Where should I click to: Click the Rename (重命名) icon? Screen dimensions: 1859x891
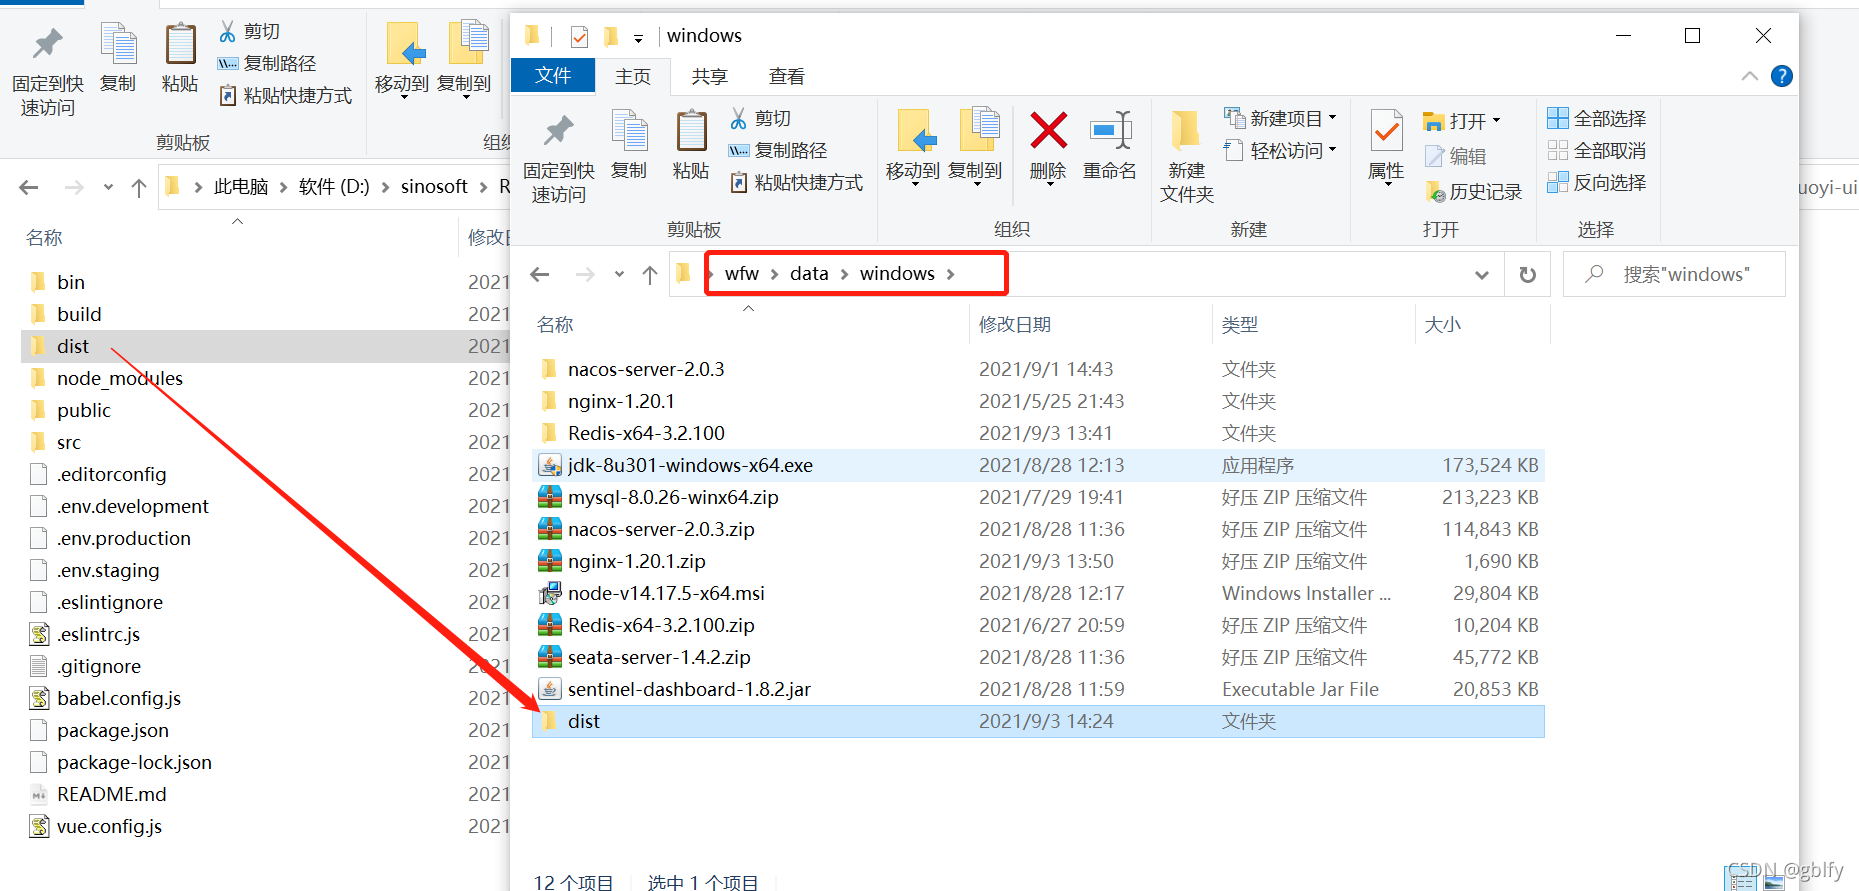pos(1110,131)
